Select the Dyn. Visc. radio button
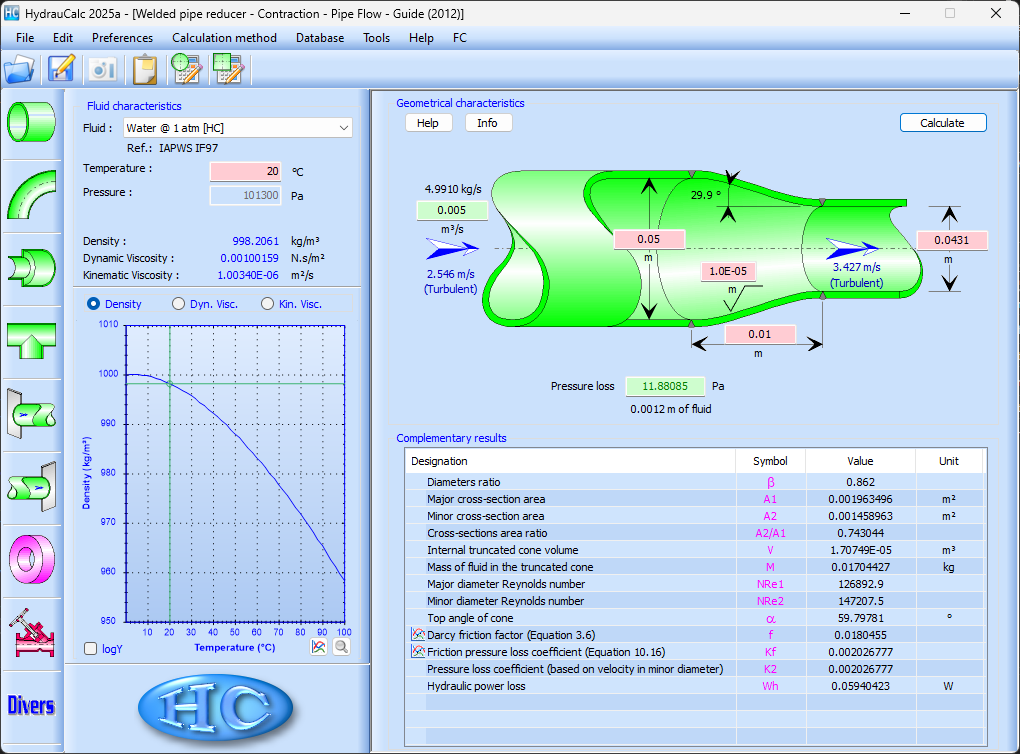 coord(179,304)
